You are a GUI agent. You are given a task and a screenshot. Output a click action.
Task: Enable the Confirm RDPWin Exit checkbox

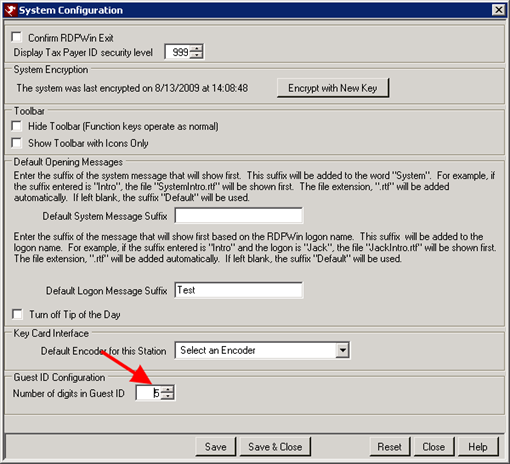coord(16,37)
